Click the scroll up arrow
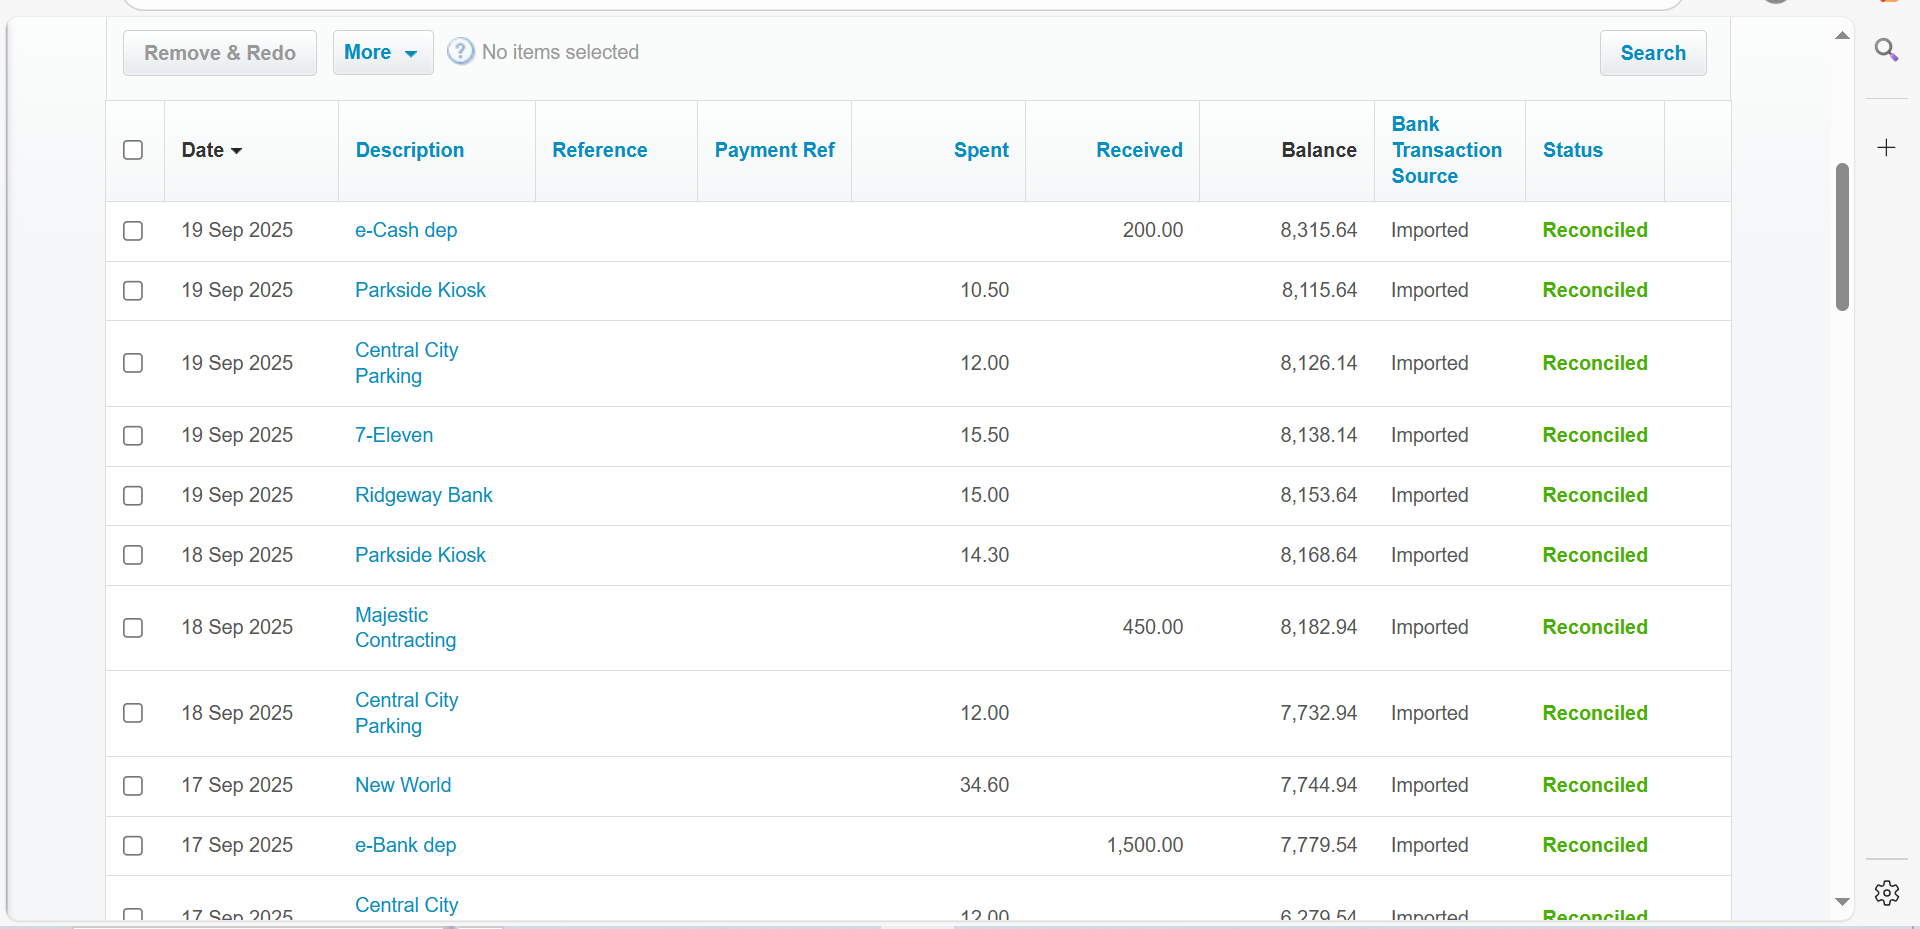1920x929 pixels. point(1842,36)
